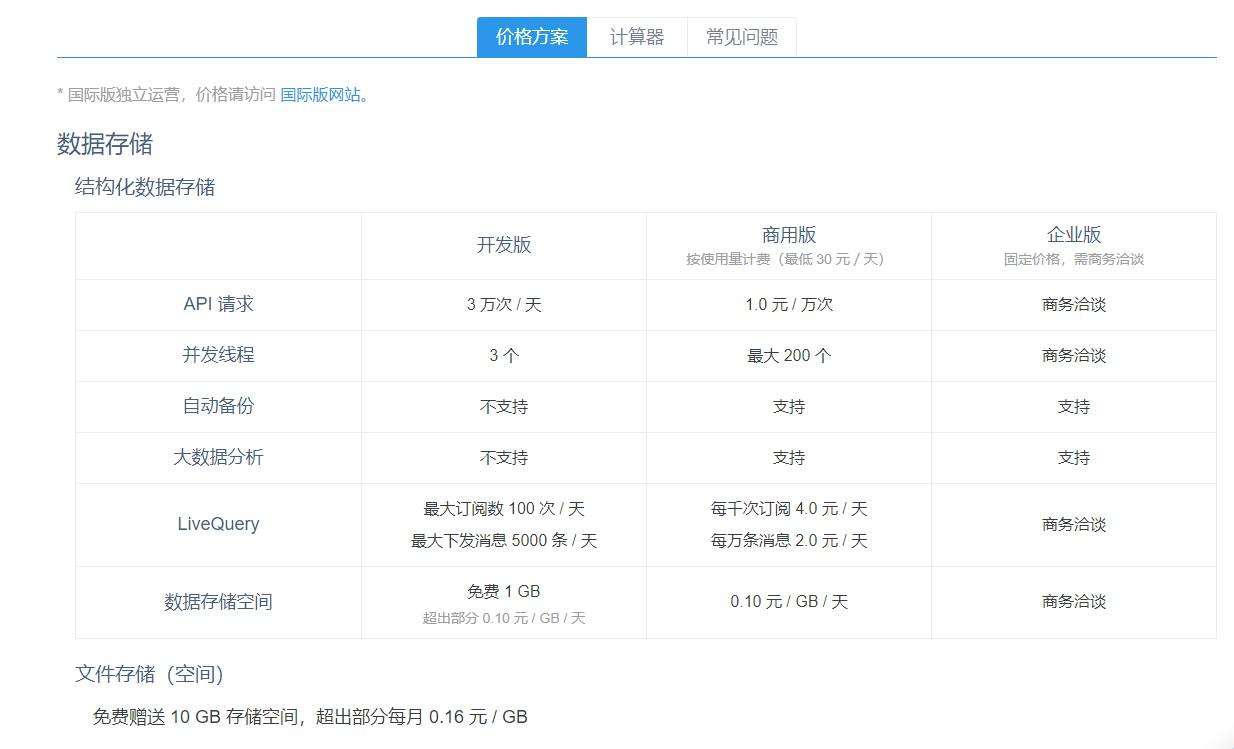This screenshot has width=1234, height=749.
Task: Click the 数据存储 section heading
Action: coord(90,143)
